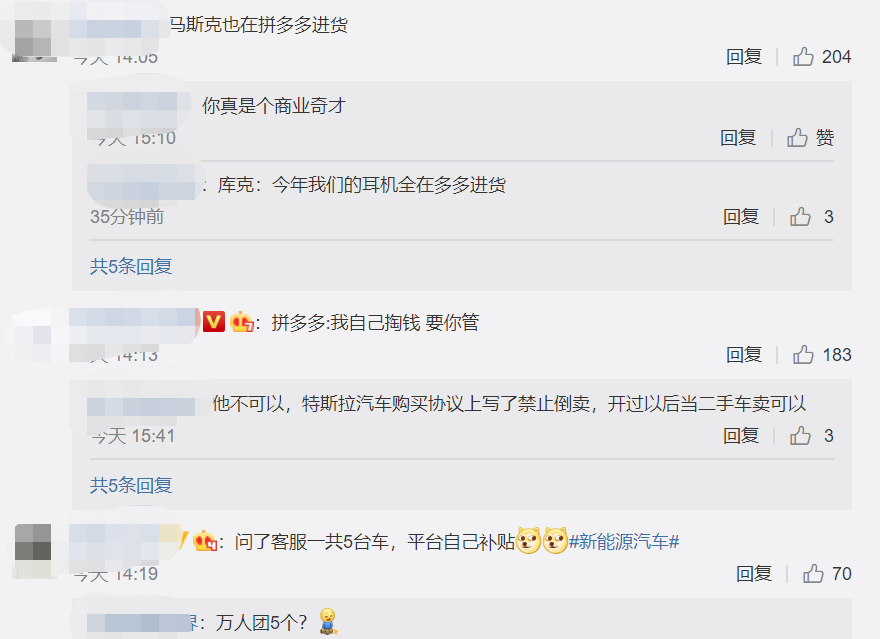880x639 pixels.
Task: Click crown membership icon beside V badge
Action: 242,321
